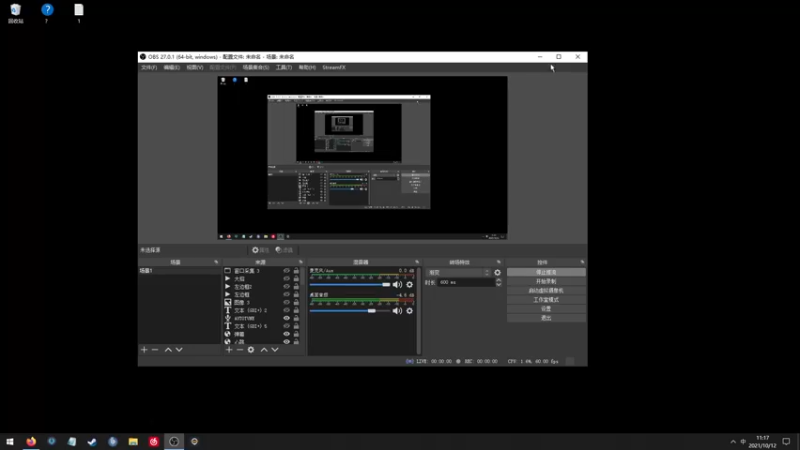The height and width of the screenshot is (450, 800).
Task: Open File Explorer from the taskbar
Action: (133, 441)
